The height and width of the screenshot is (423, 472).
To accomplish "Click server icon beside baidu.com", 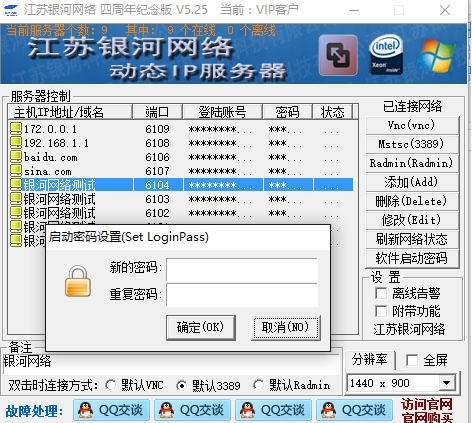I will pos(15,157).
